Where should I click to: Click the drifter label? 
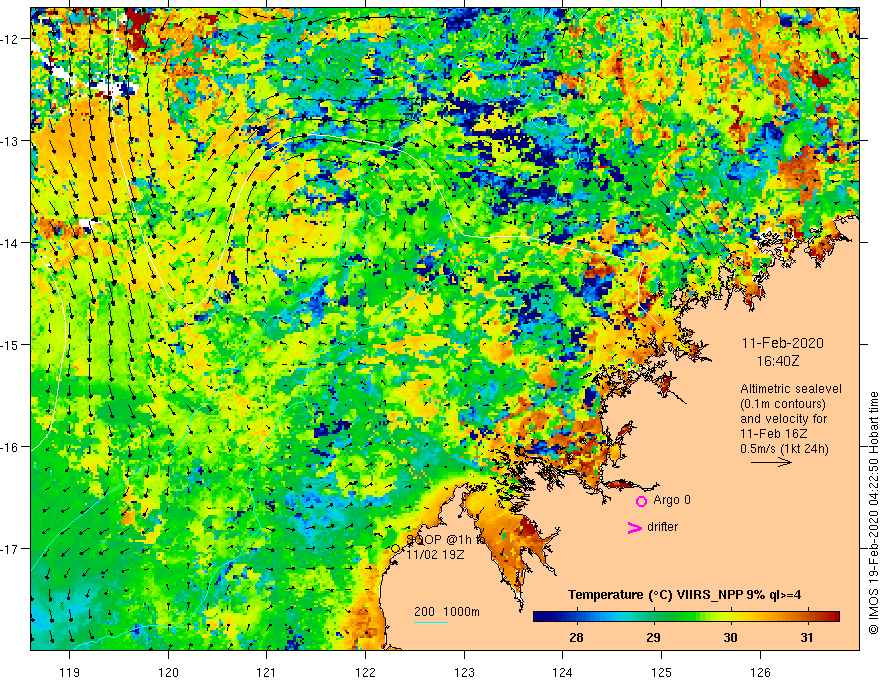click(x=662, y=527)
